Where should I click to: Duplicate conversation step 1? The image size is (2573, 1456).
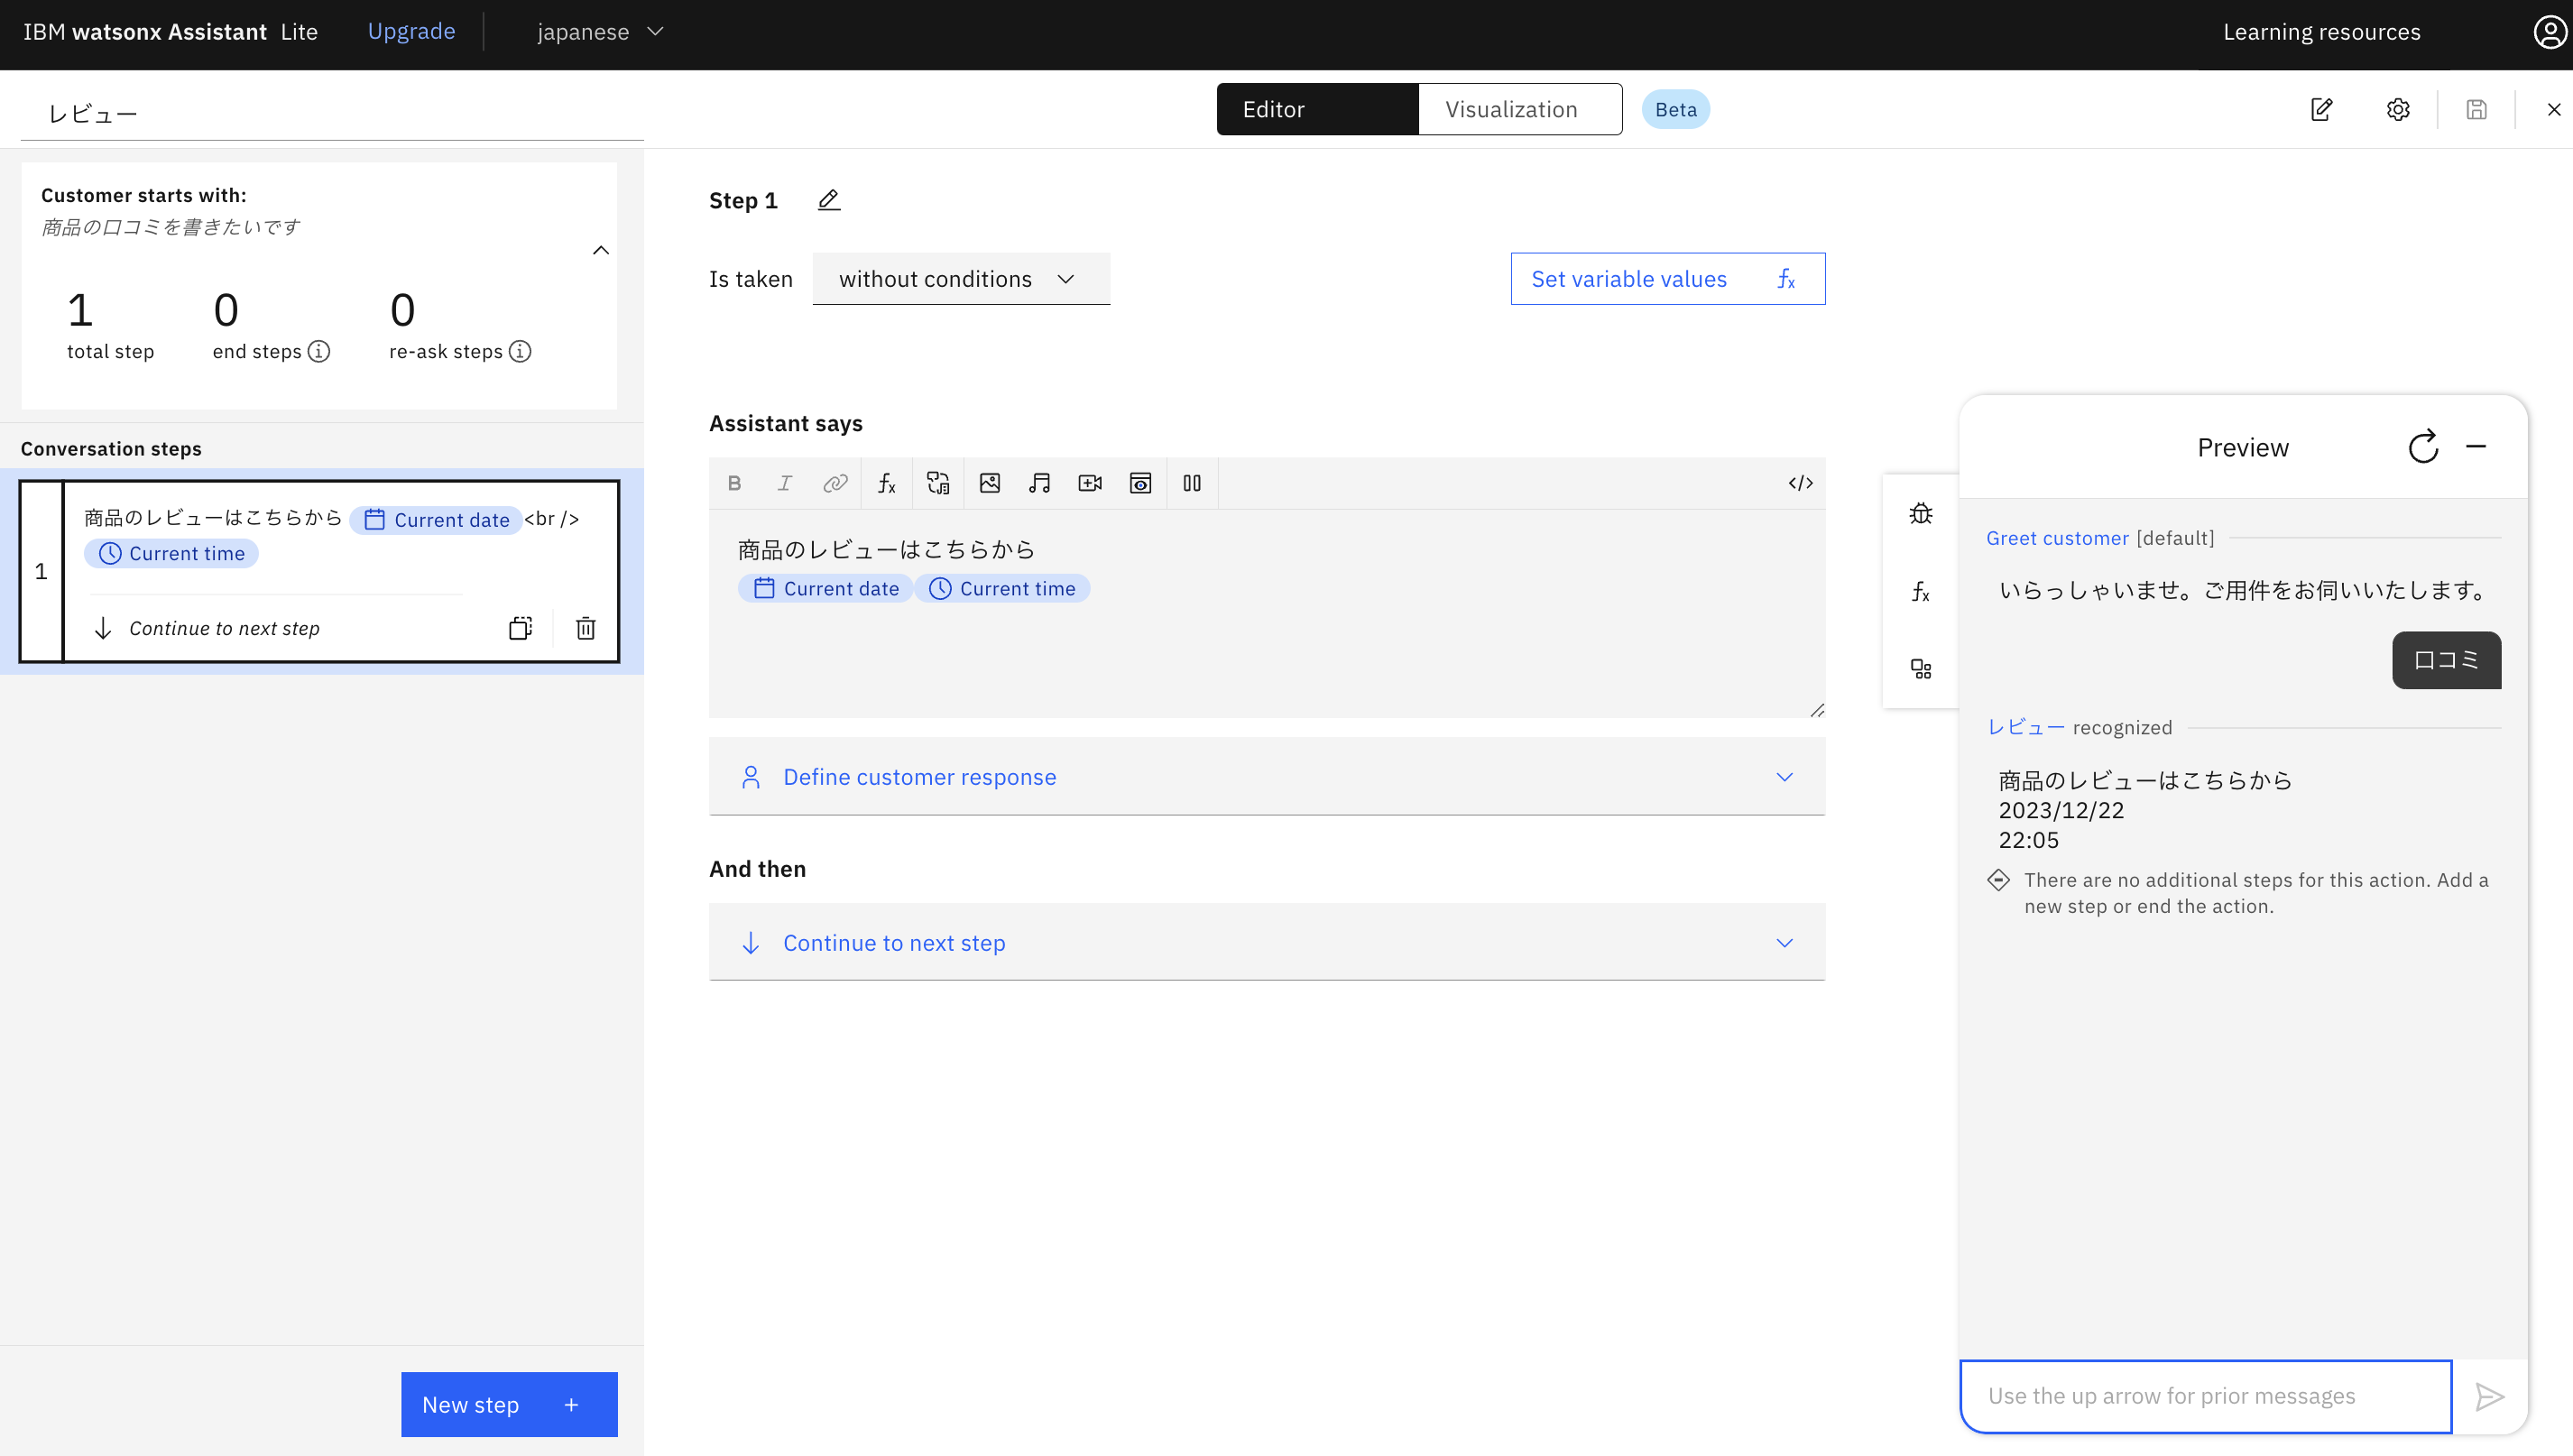(520, 628)
